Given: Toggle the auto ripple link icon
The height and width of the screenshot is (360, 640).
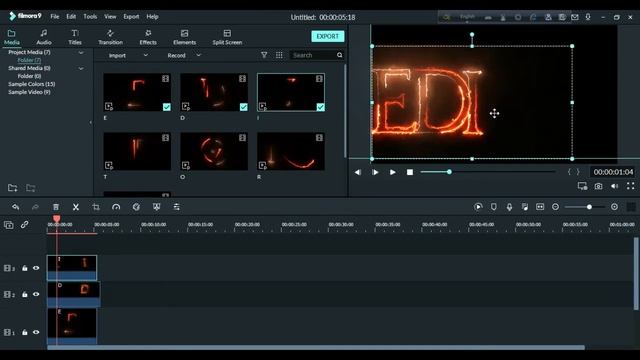Looking at the screenshot, I should click(24, 224).
